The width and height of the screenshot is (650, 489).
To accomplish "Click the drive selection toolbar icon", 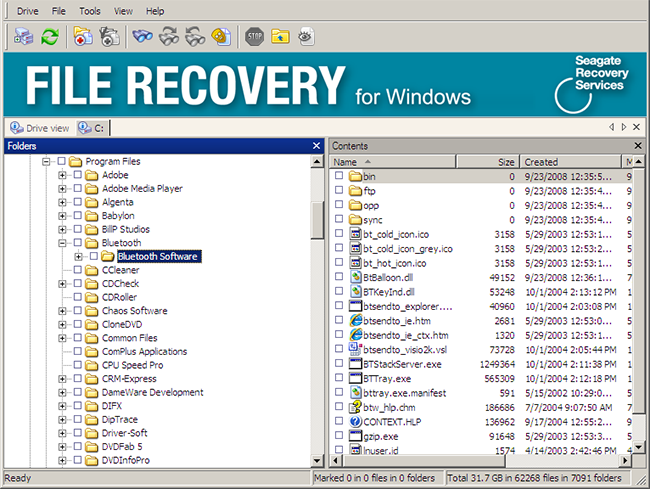I will [x=23, y=37].
